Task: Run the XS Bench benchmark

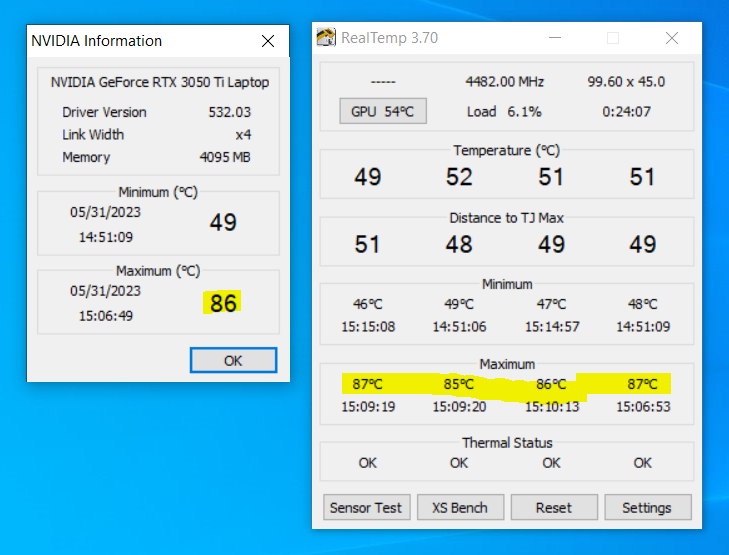Action: pos(460,507)
